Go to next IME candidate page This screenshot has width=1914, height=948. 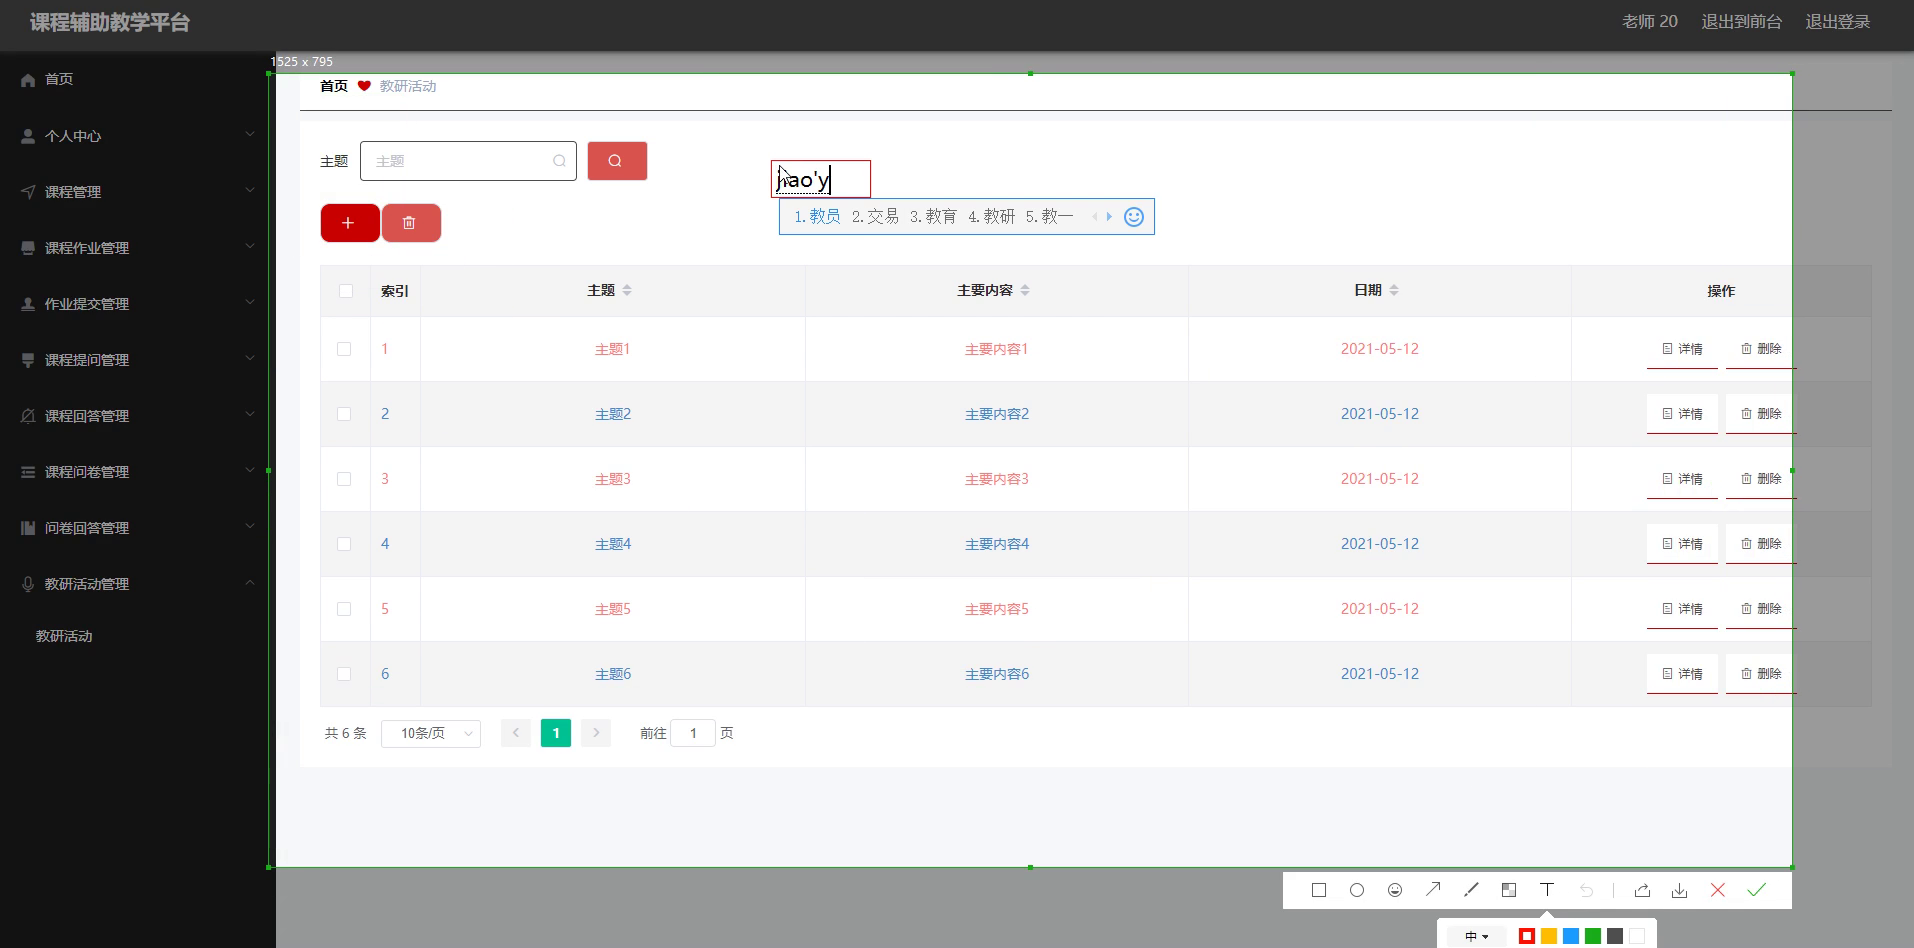(1109, 216)
